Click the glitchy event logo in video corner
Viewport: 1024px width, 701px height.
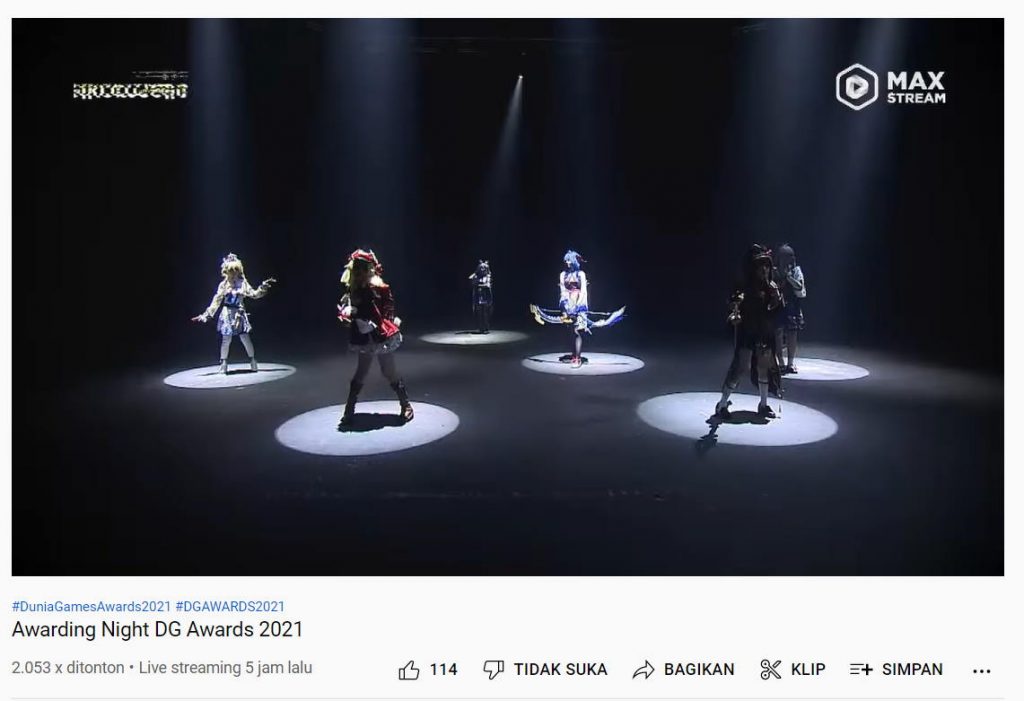[131, 86]
